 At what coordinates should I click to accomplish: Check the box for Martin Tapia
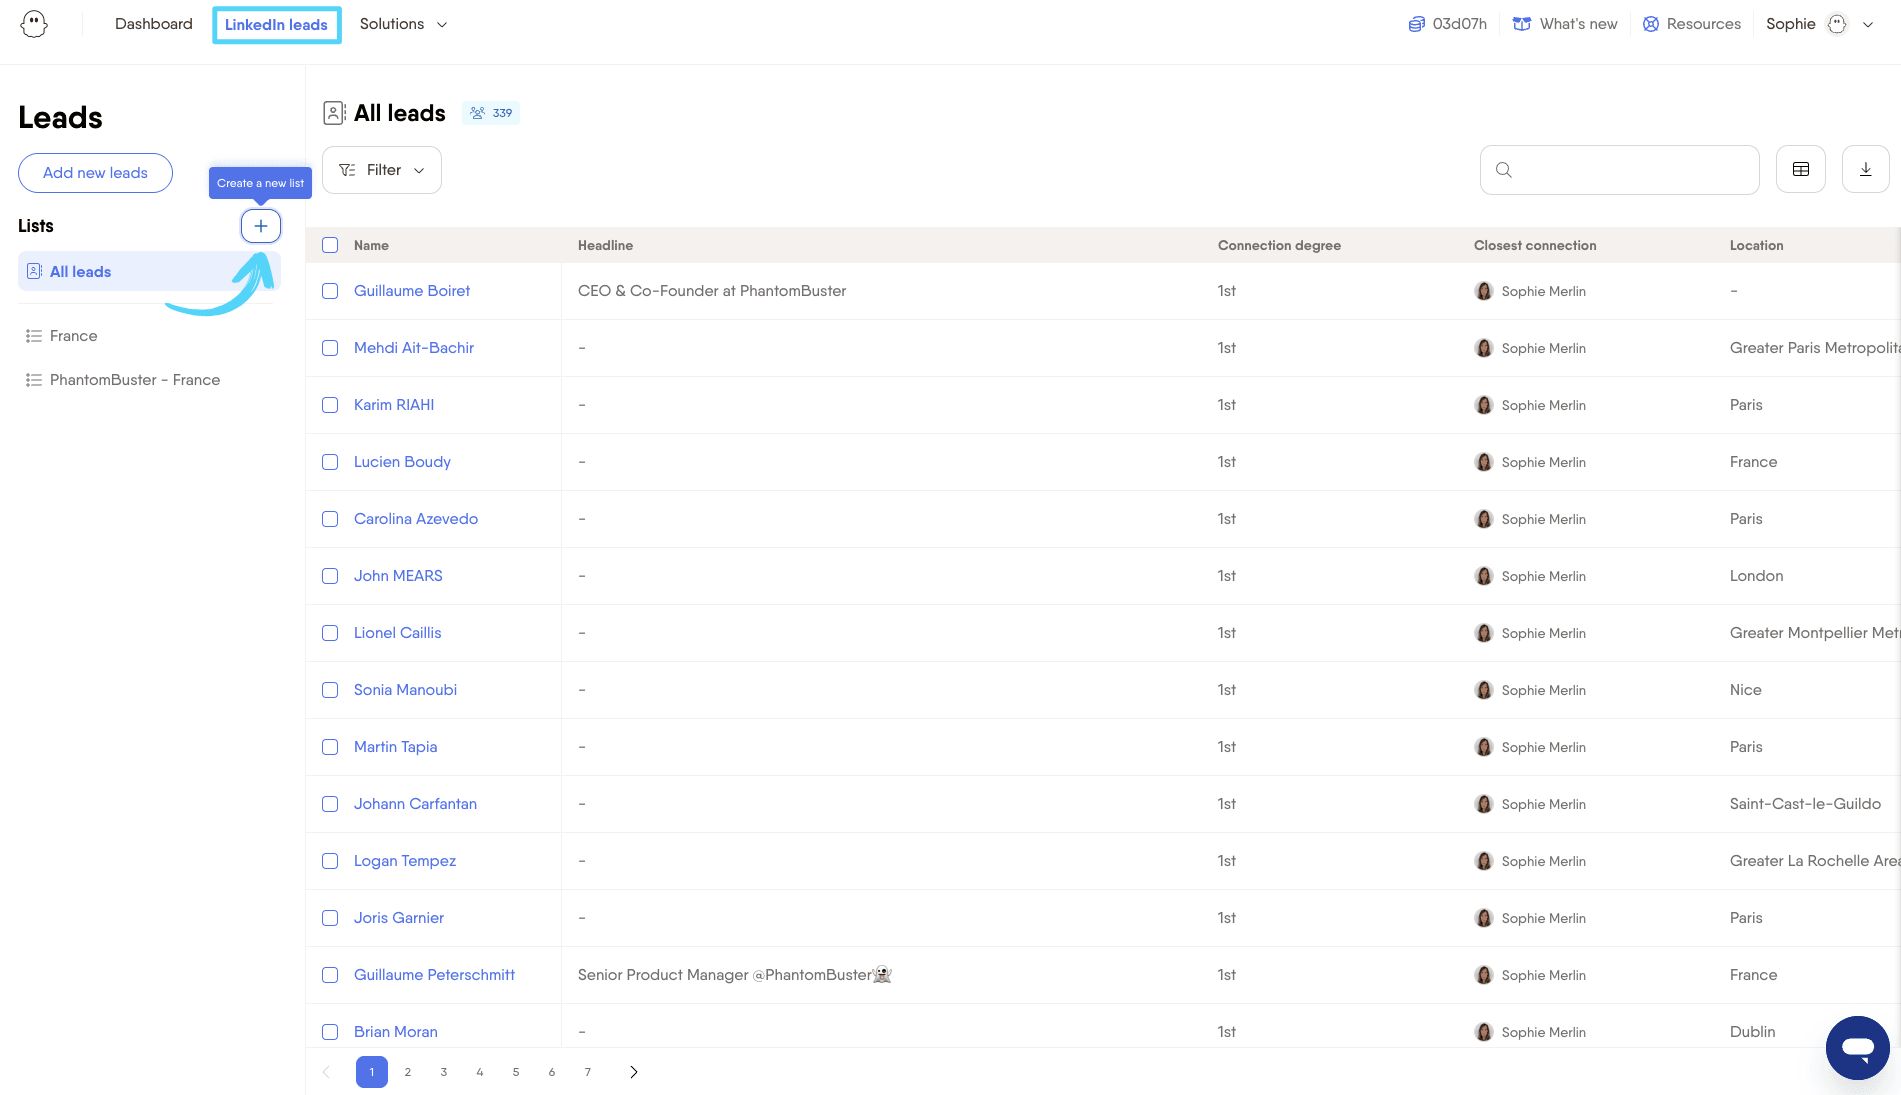pos(330,747)
